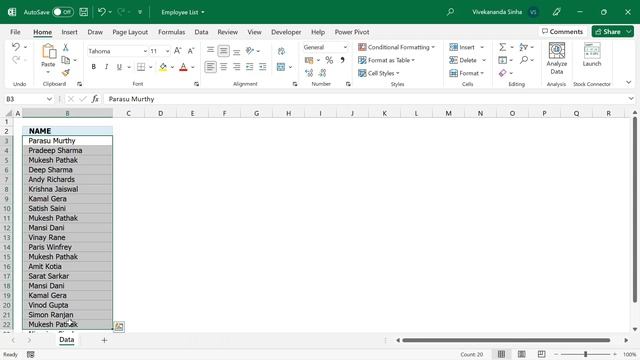Switch to the Formulas tab
The height and width of the screenshot is (360, 640).
pyautogui.click(x=171, y=32)
